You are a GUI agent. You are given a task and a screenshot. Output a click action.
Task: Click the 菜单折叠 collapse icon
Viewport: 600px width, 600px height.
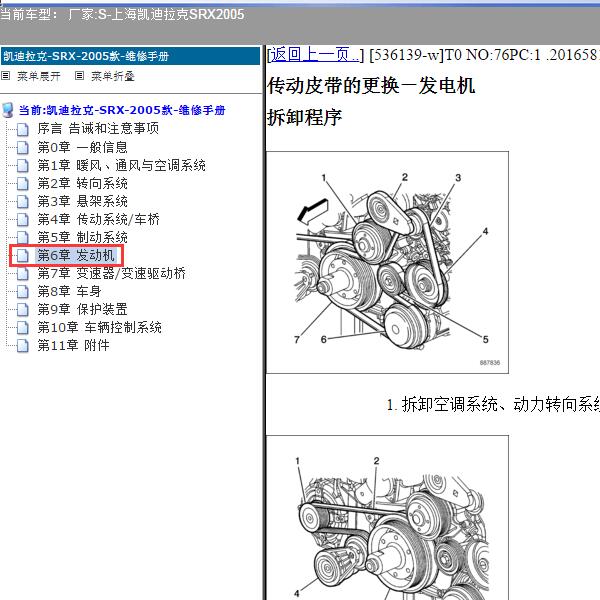[x=79, y=76]
